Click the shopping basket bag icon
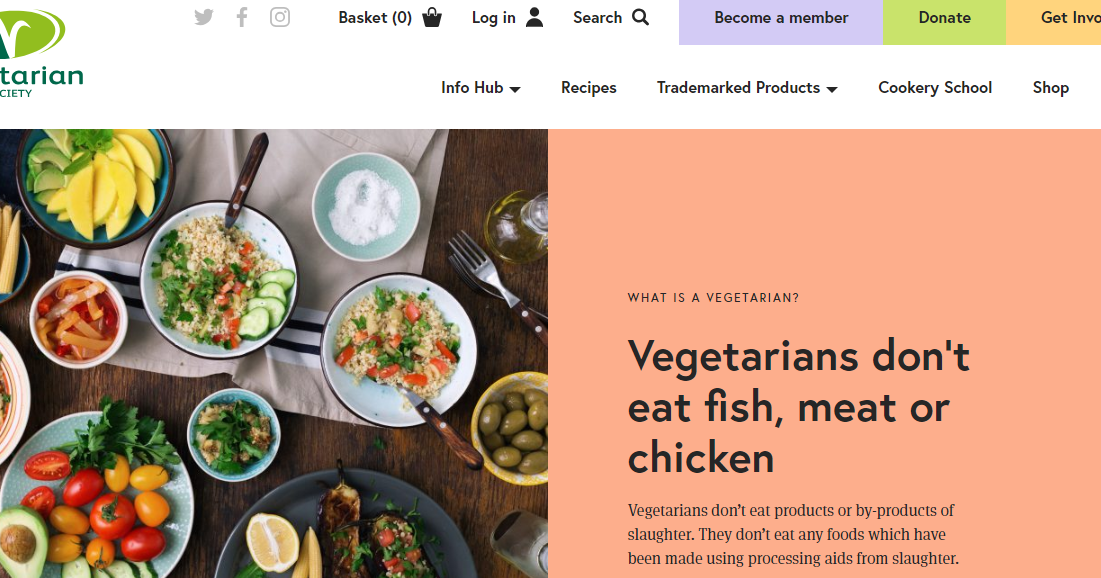Screen dimensions: 1101x578 click(431, 17)
